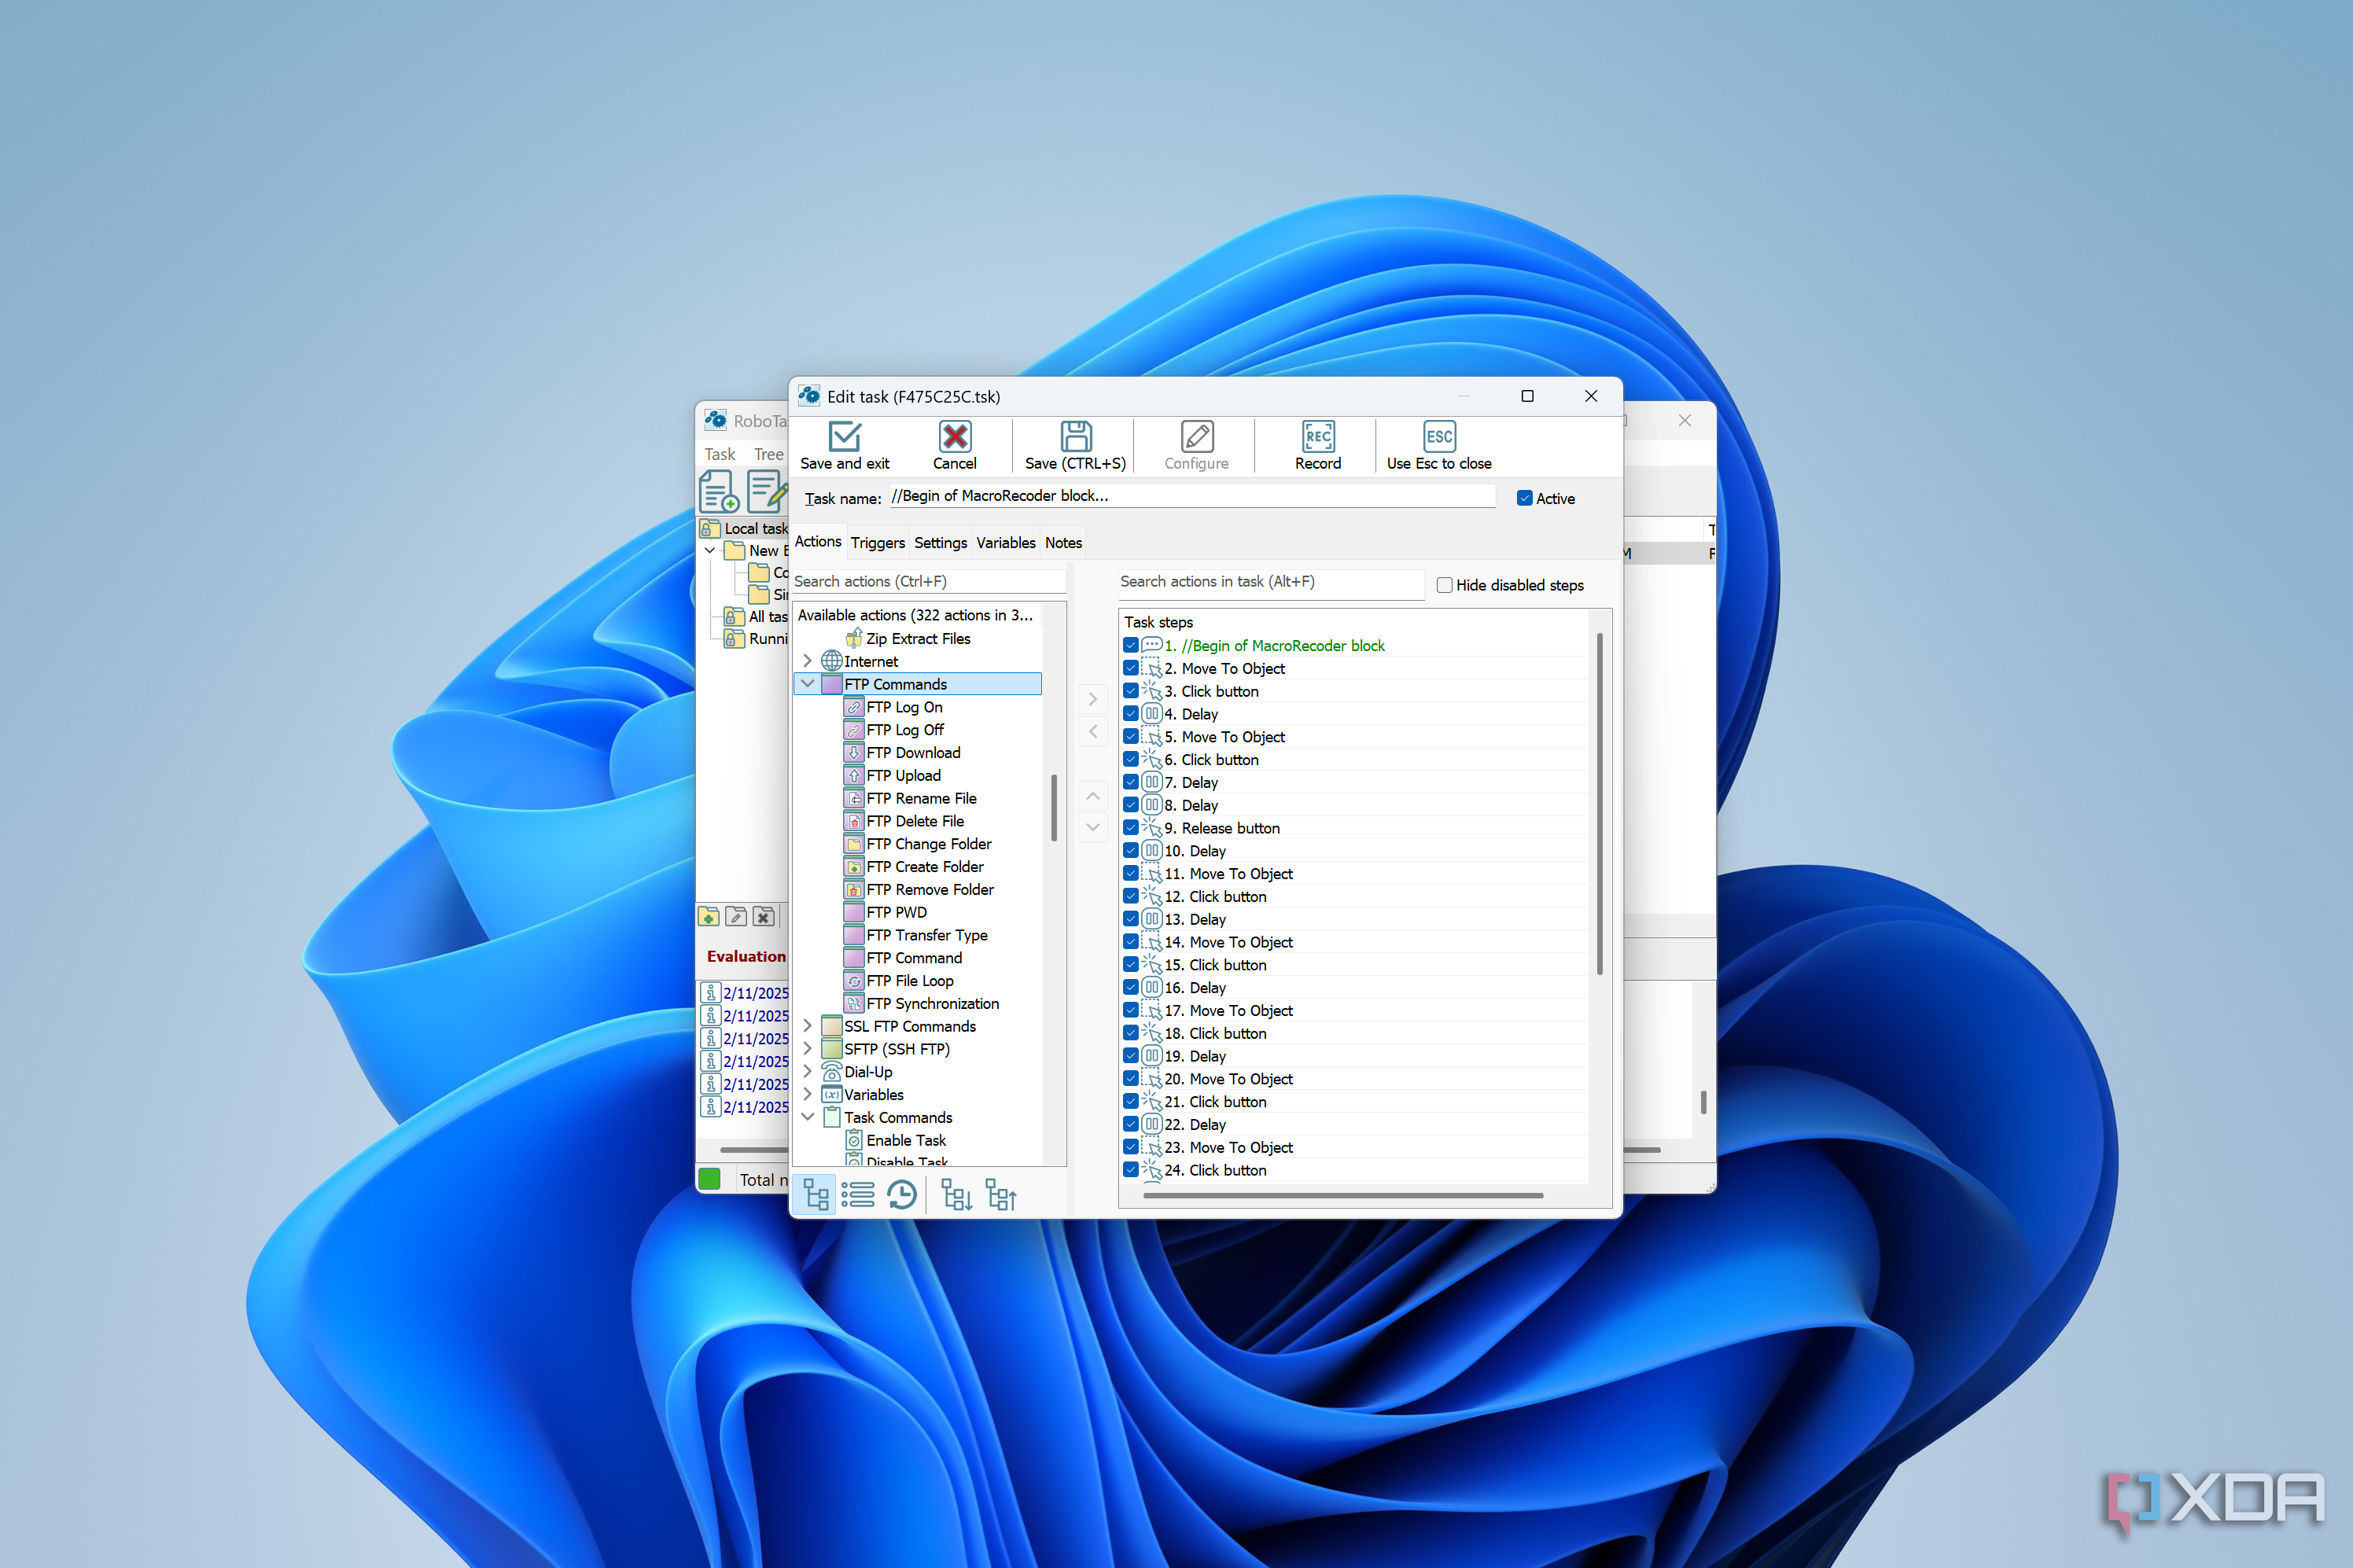This screenshot has width=2353, height=1568.
Task: Expand SFTP (SSH FTP) category
Action: coord(807,1049)
